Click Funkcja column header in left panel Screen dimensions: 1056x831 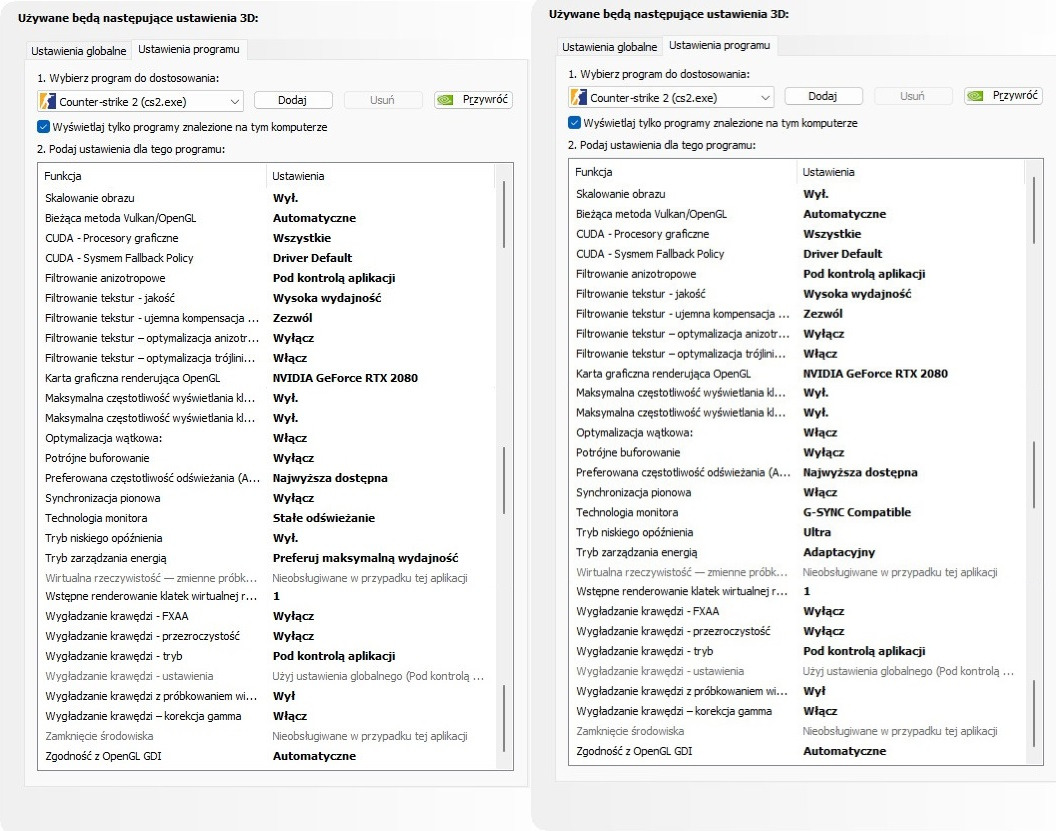(x=152, y=176)
